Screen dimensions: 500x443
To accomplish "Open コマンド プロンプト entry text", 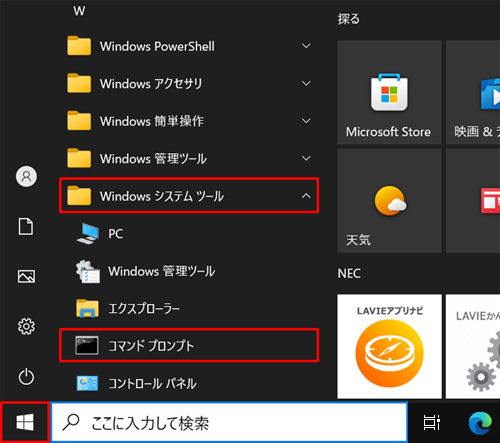I will click(x=151, y=346).
